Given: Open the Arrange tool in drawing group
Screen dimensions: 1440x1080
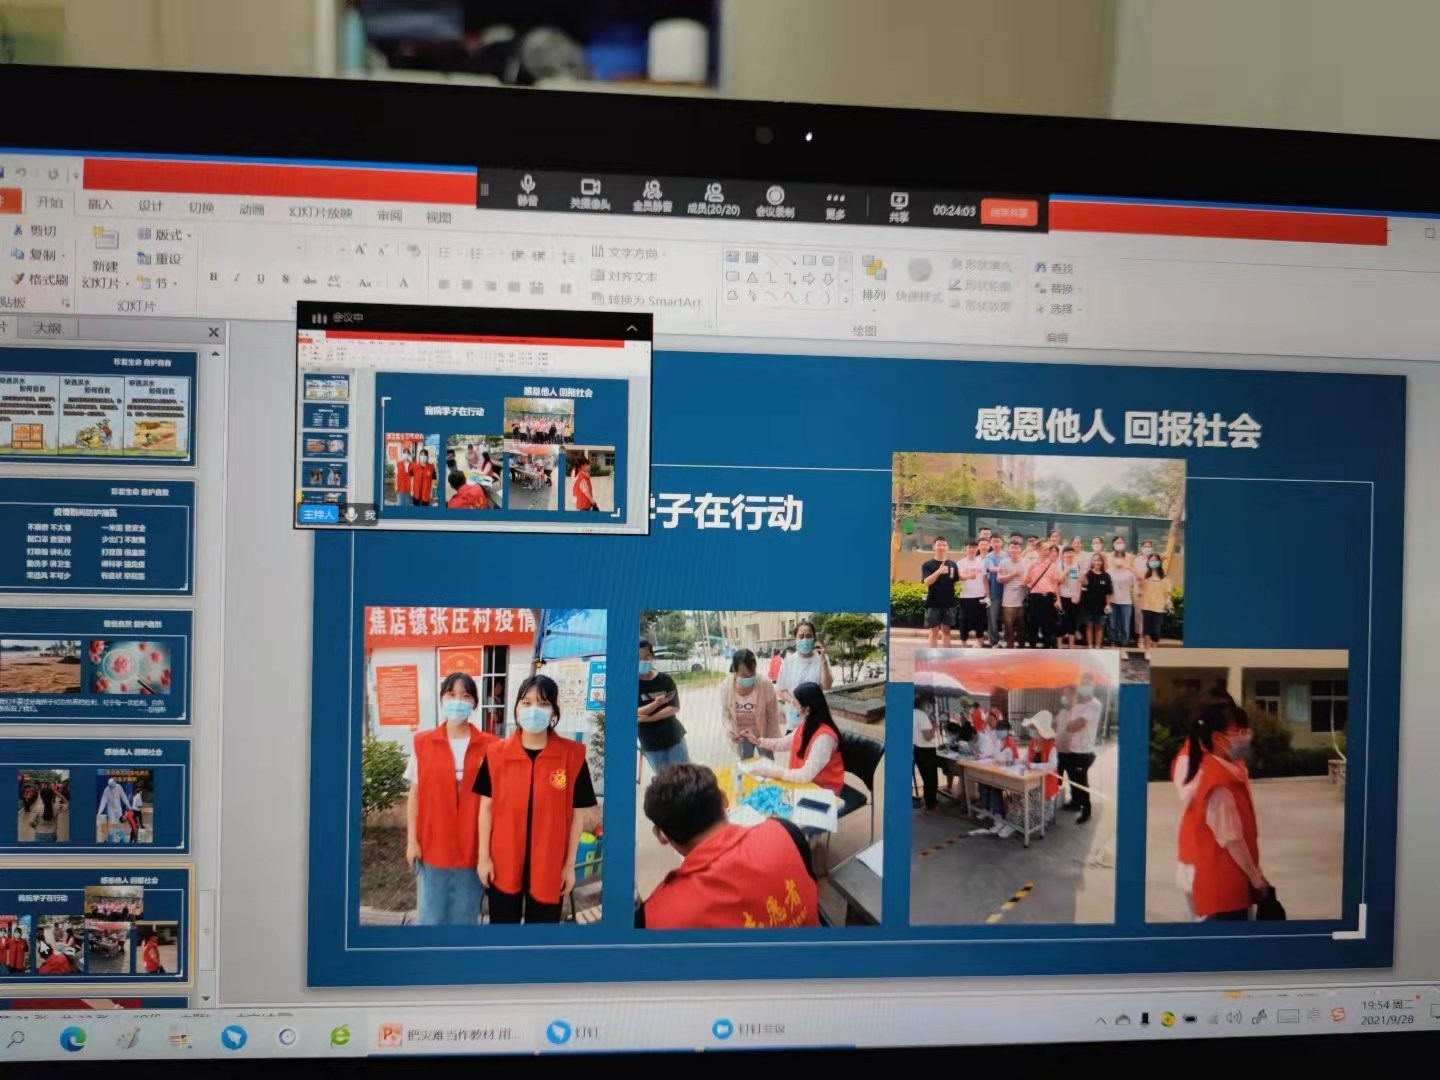Looking at the screenshot, I should [x=874, y=277].
